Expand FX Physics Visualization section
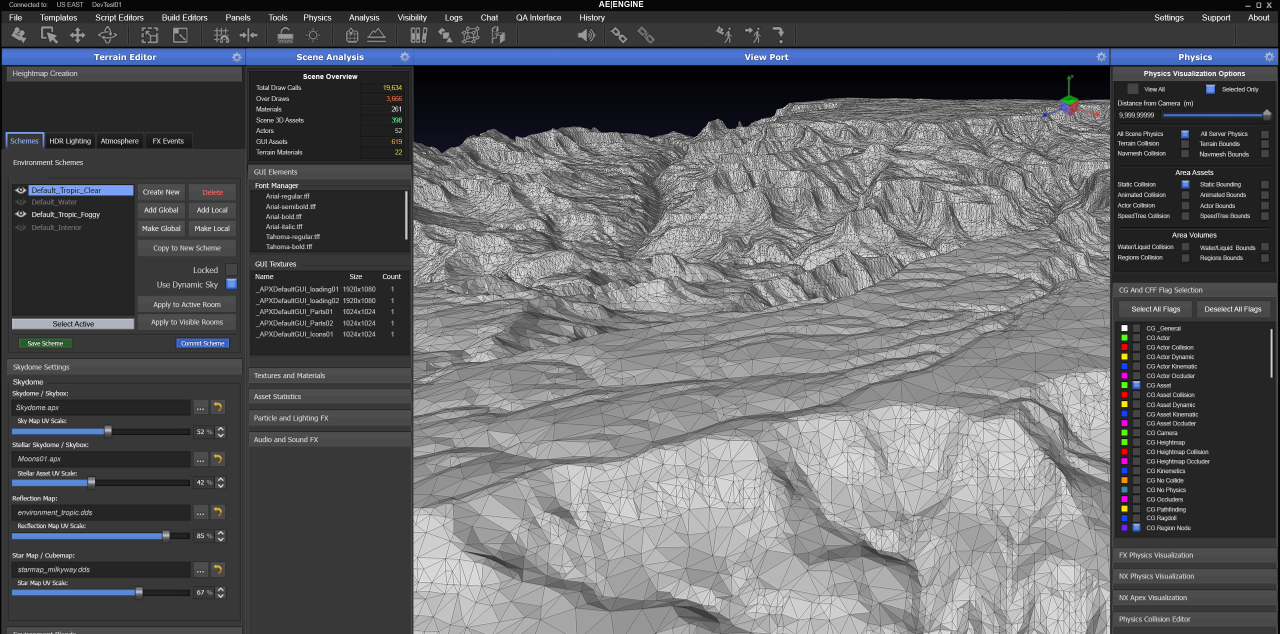1280x634 pixels. [1195, 555]
